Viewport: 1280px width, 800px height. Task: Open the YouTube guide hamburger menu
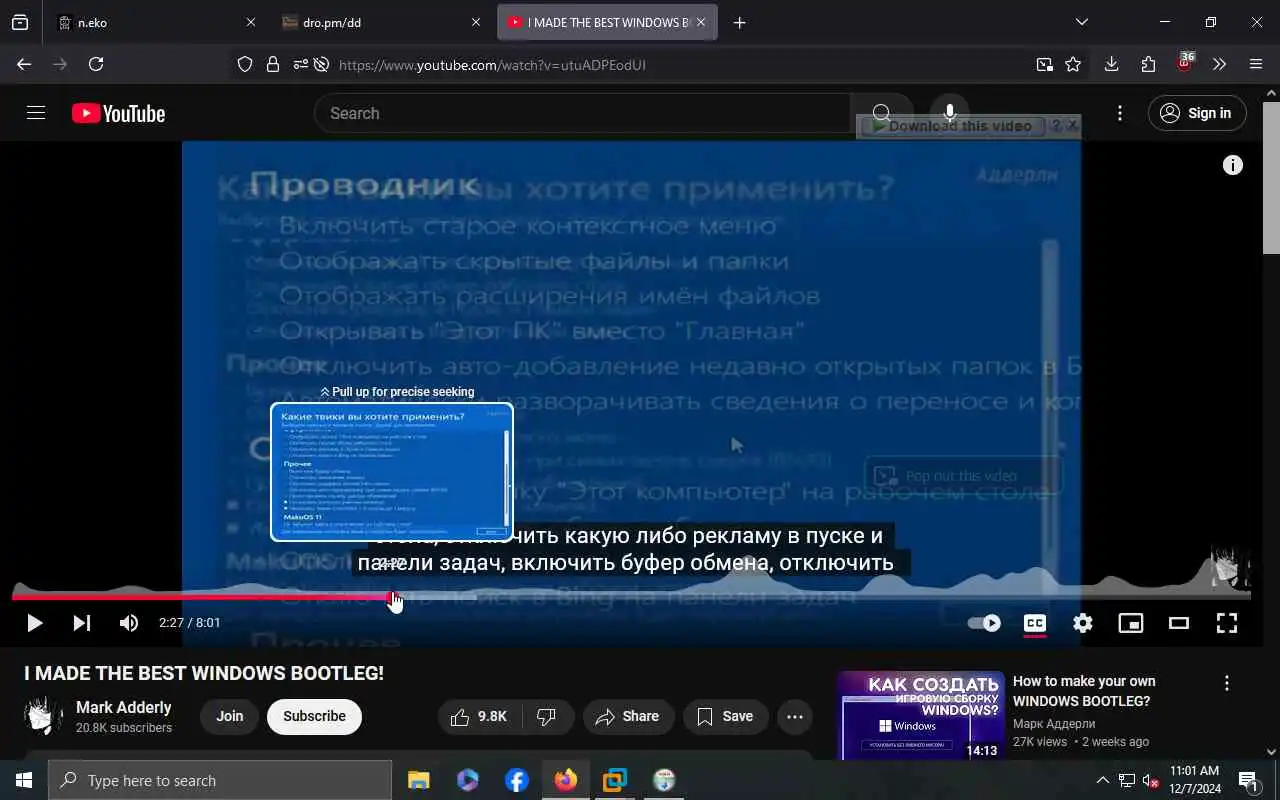point(36,113)
